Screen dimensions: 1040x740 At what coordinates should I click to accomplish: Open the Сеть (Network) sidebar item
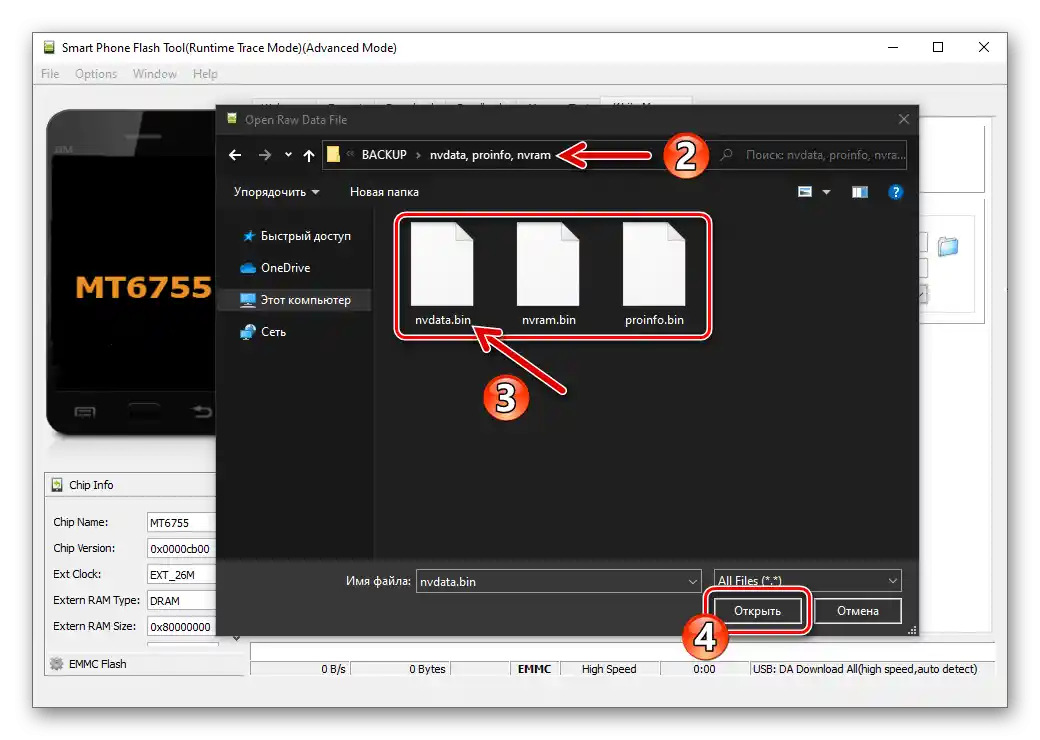[x=273, y=332]
